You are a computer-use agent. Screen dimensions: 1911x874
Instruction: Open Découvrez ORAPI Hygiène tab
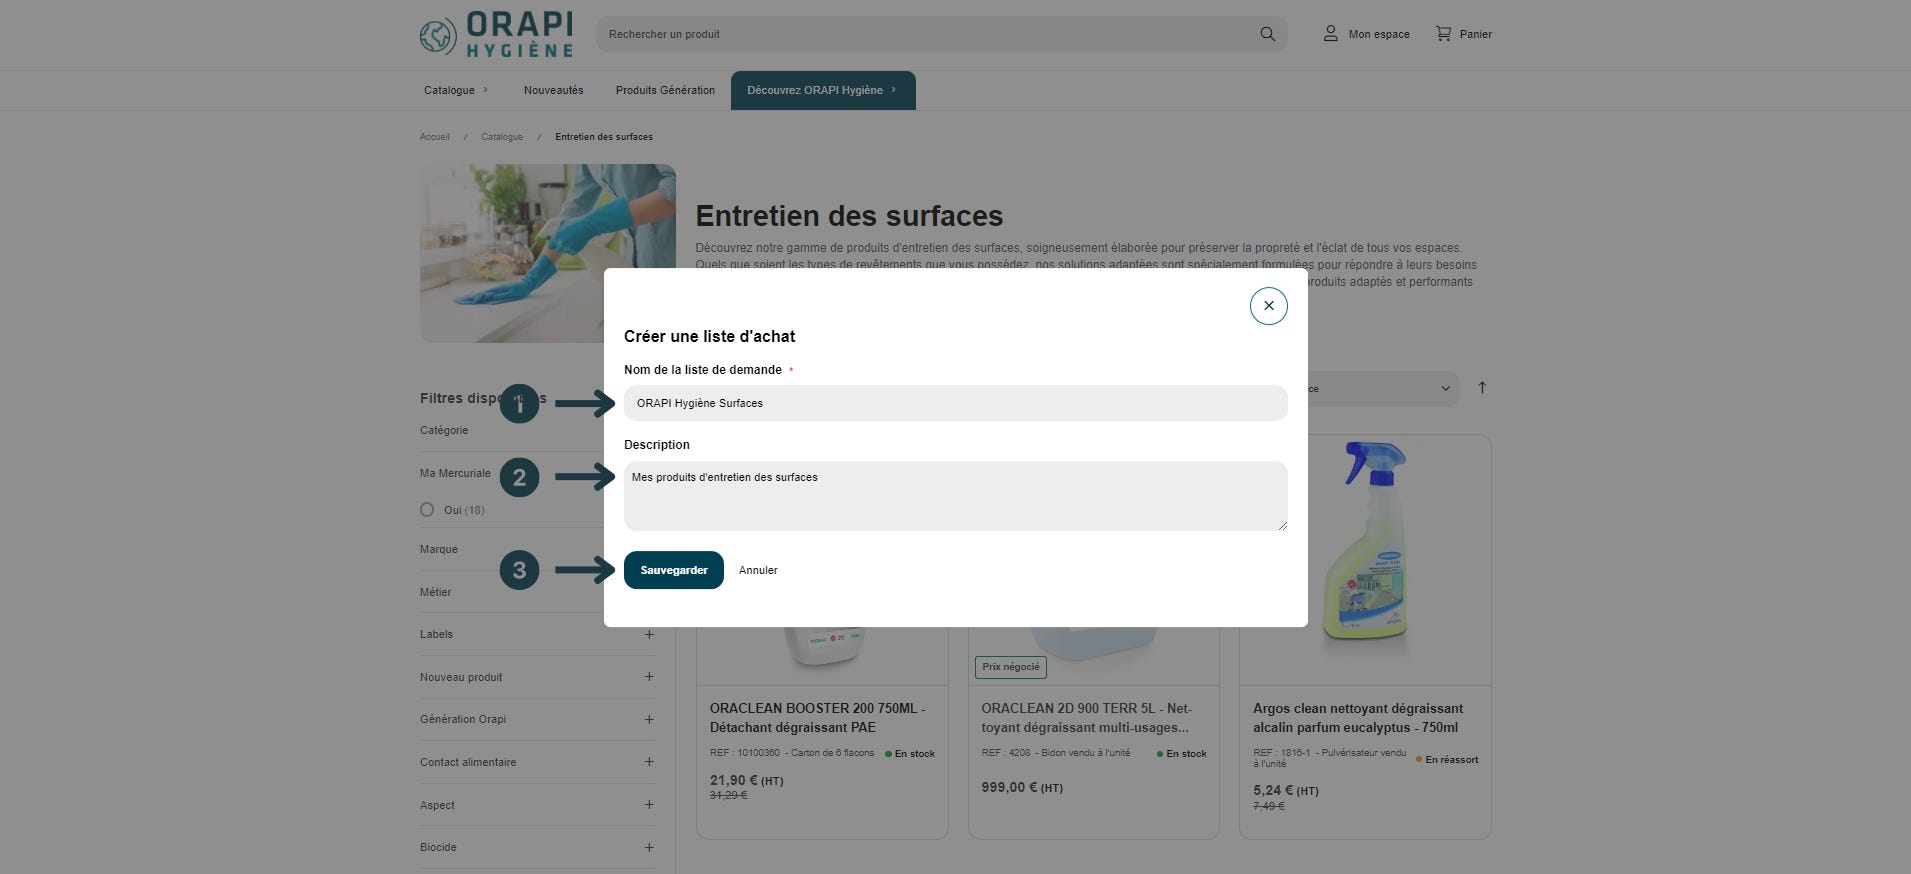coord(823,90)
